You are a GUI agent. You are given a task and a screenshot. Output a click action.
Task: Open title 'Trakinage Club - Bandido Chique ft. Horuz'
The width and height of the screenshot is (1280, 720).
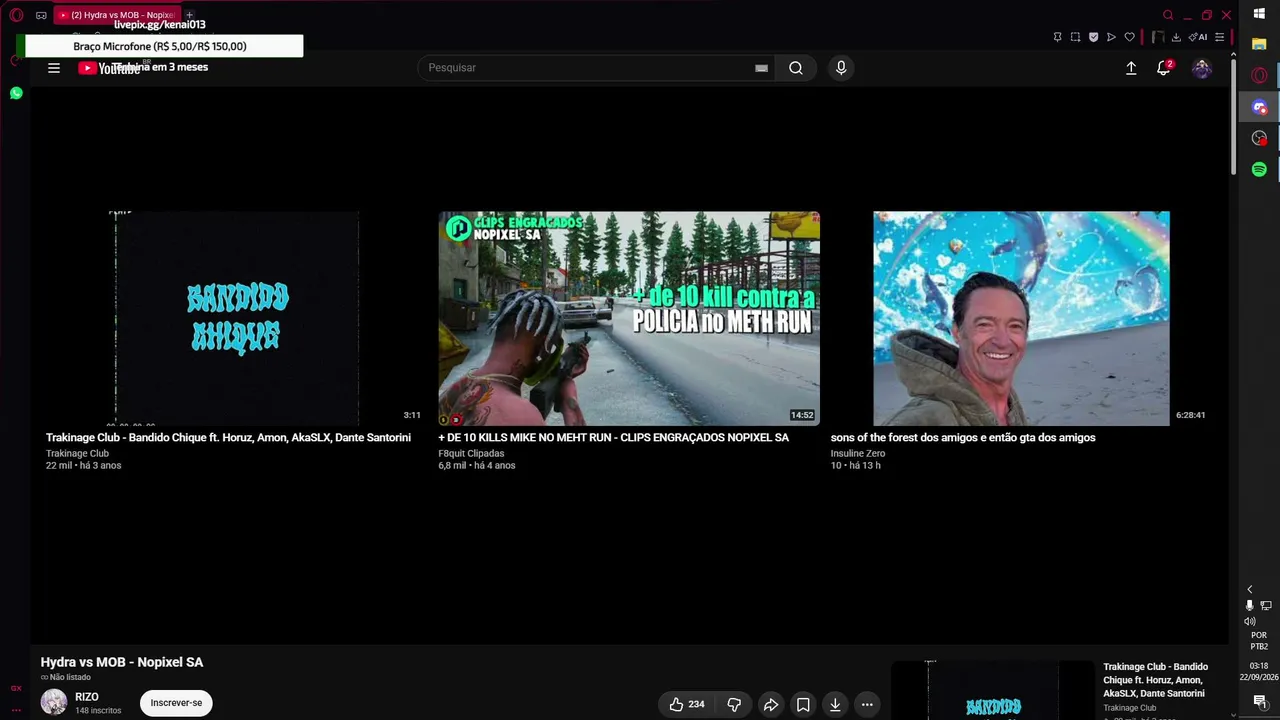[x=228, y=438]
